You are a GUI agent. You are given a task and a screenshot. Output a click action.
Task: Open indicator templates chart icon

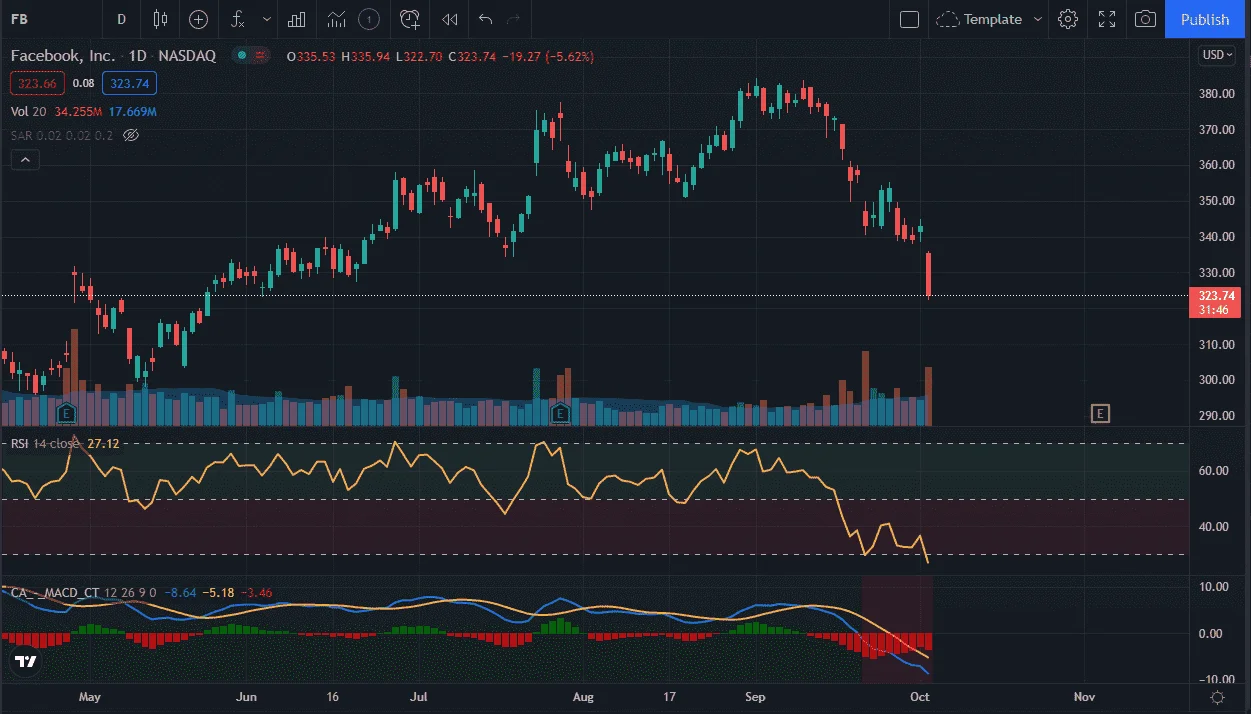(x=337, y=19)
